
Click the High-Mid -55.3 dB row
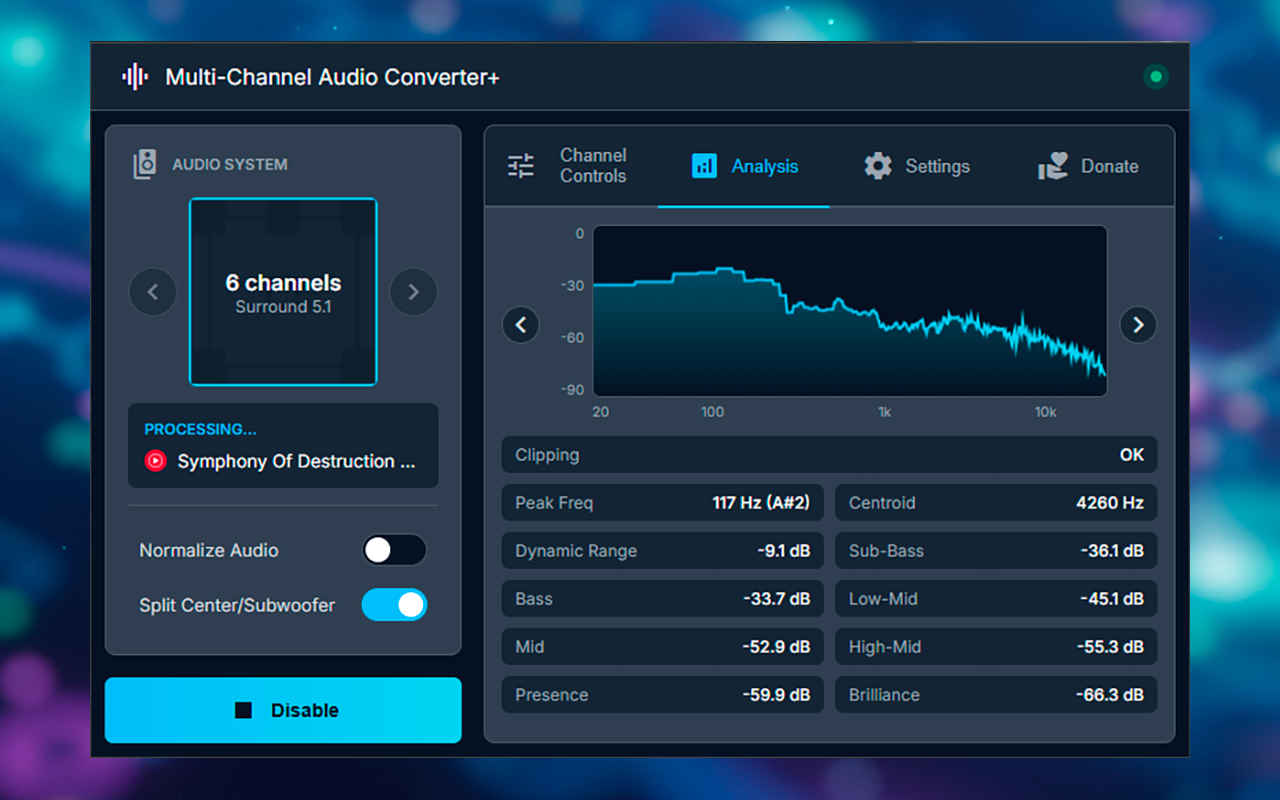pyautogui.click(x=996, y=647)
